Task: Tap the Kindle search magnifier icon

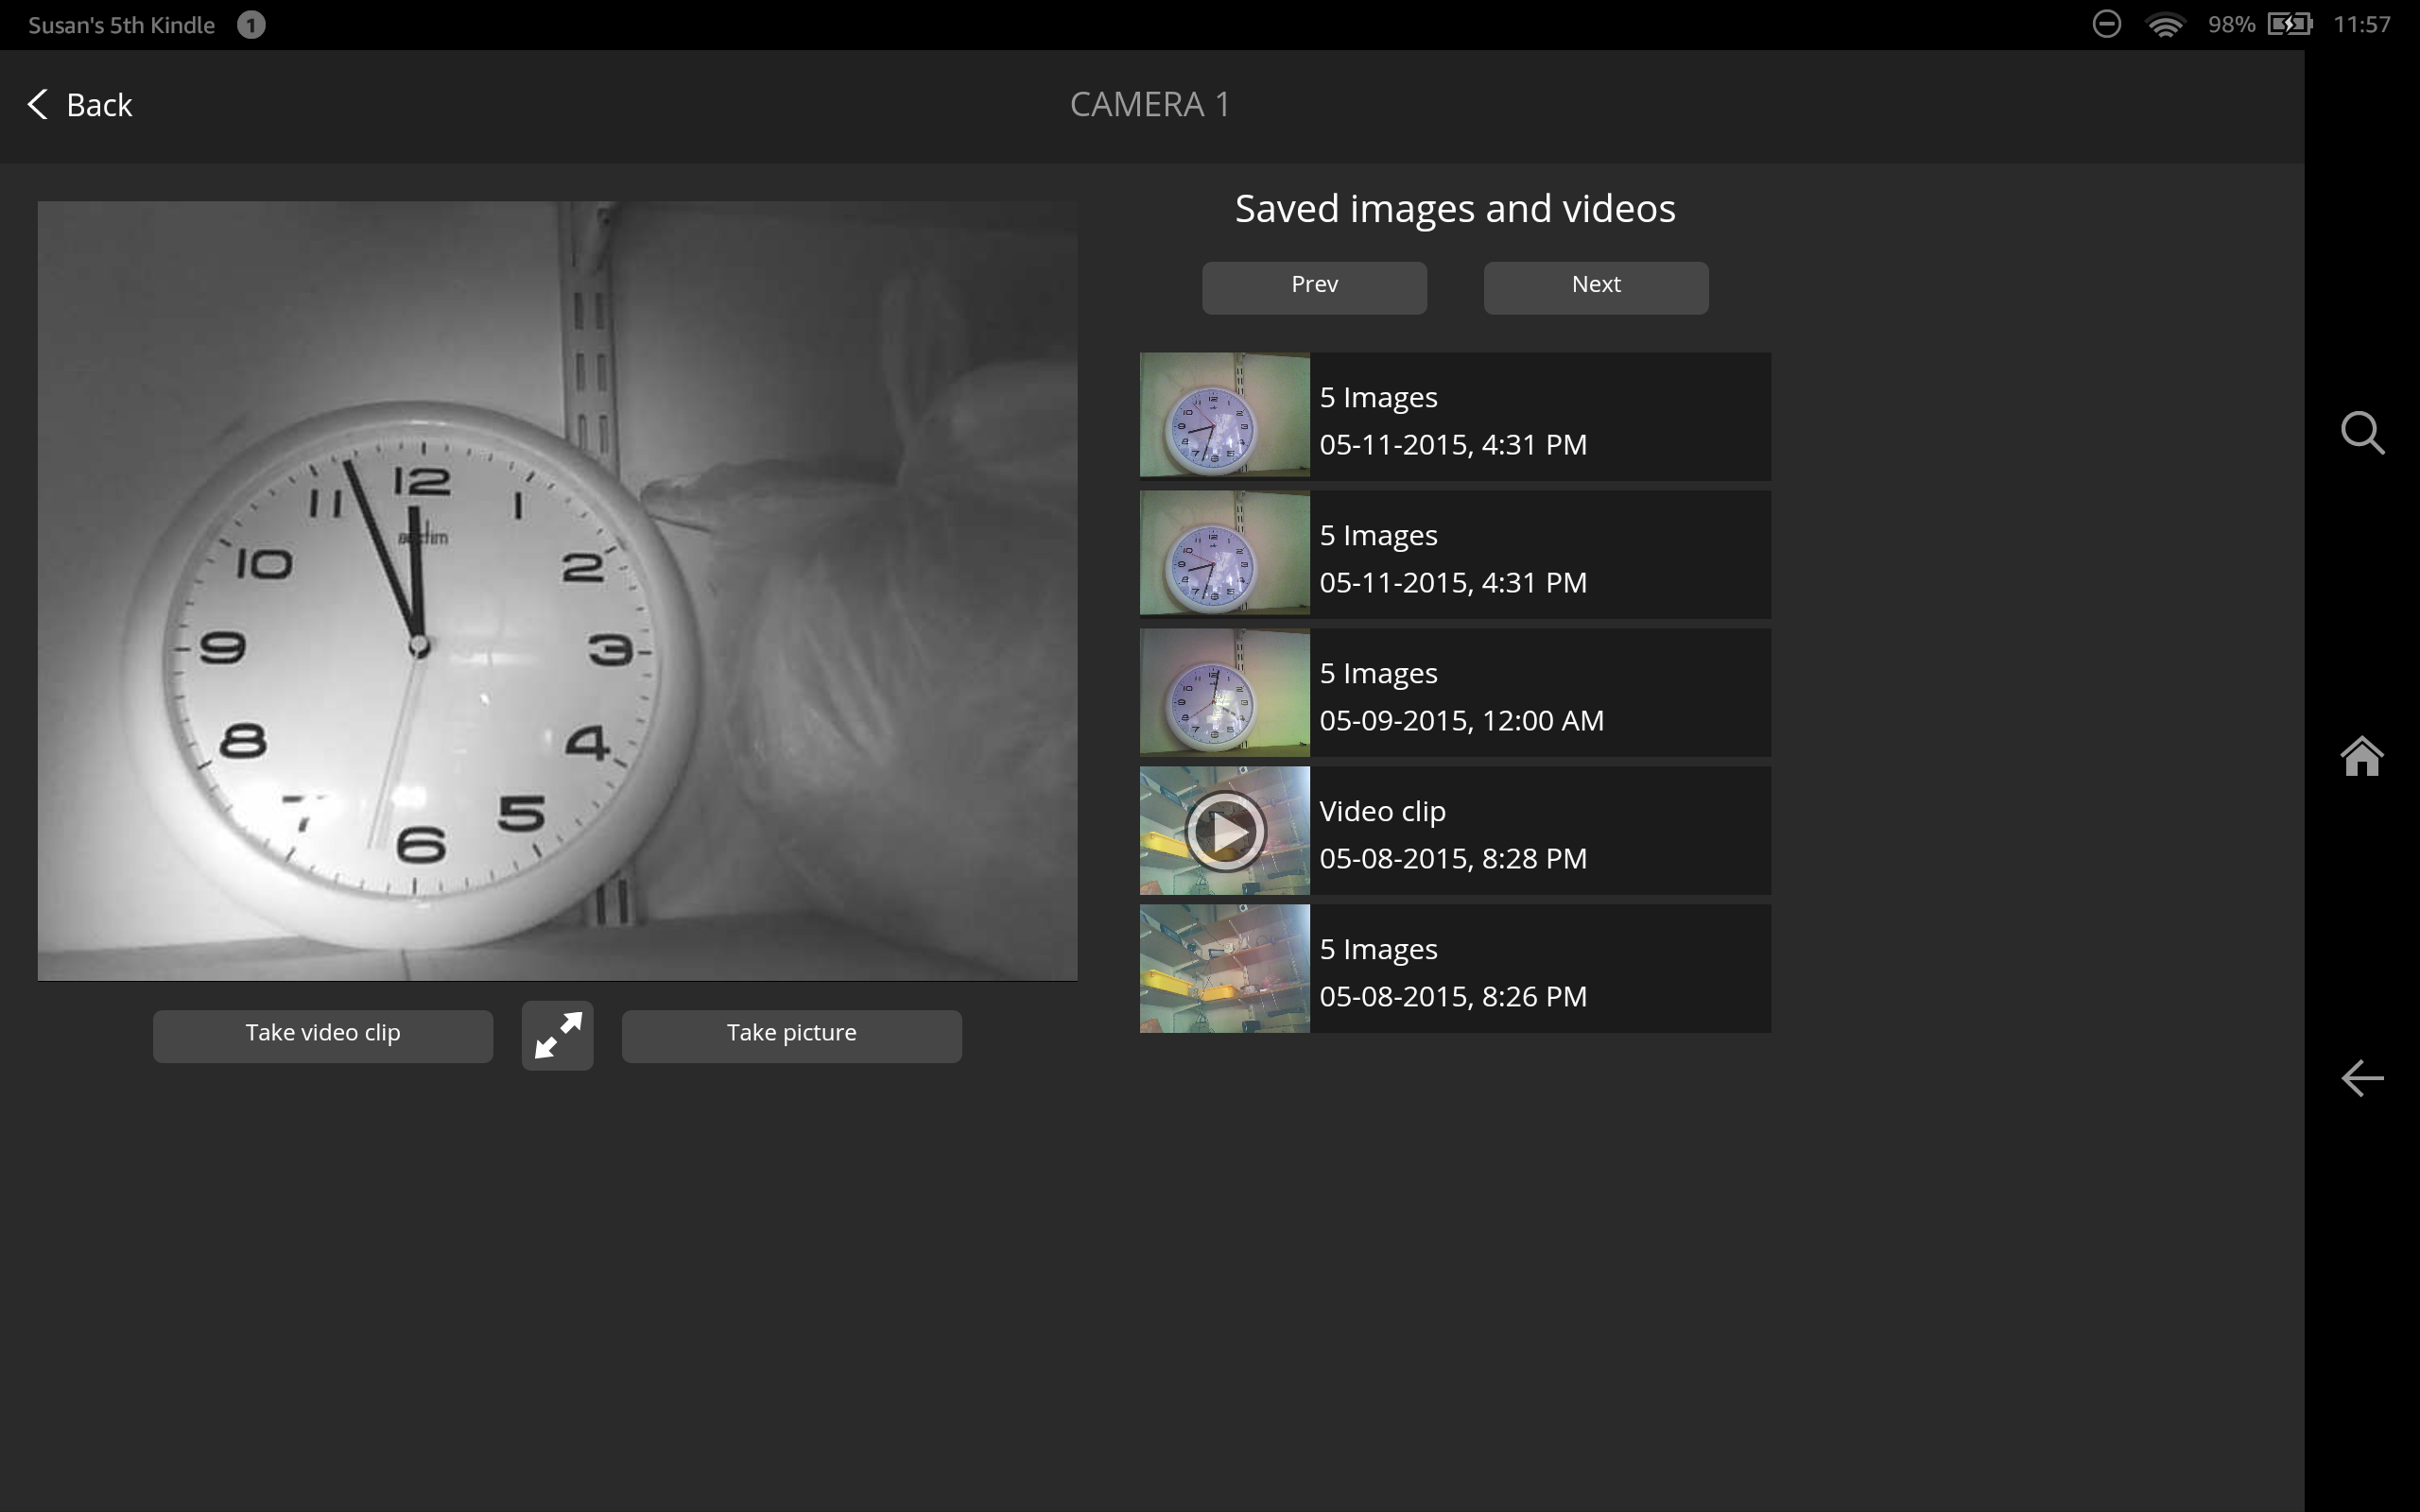Action: click(x=2362, y=433)
